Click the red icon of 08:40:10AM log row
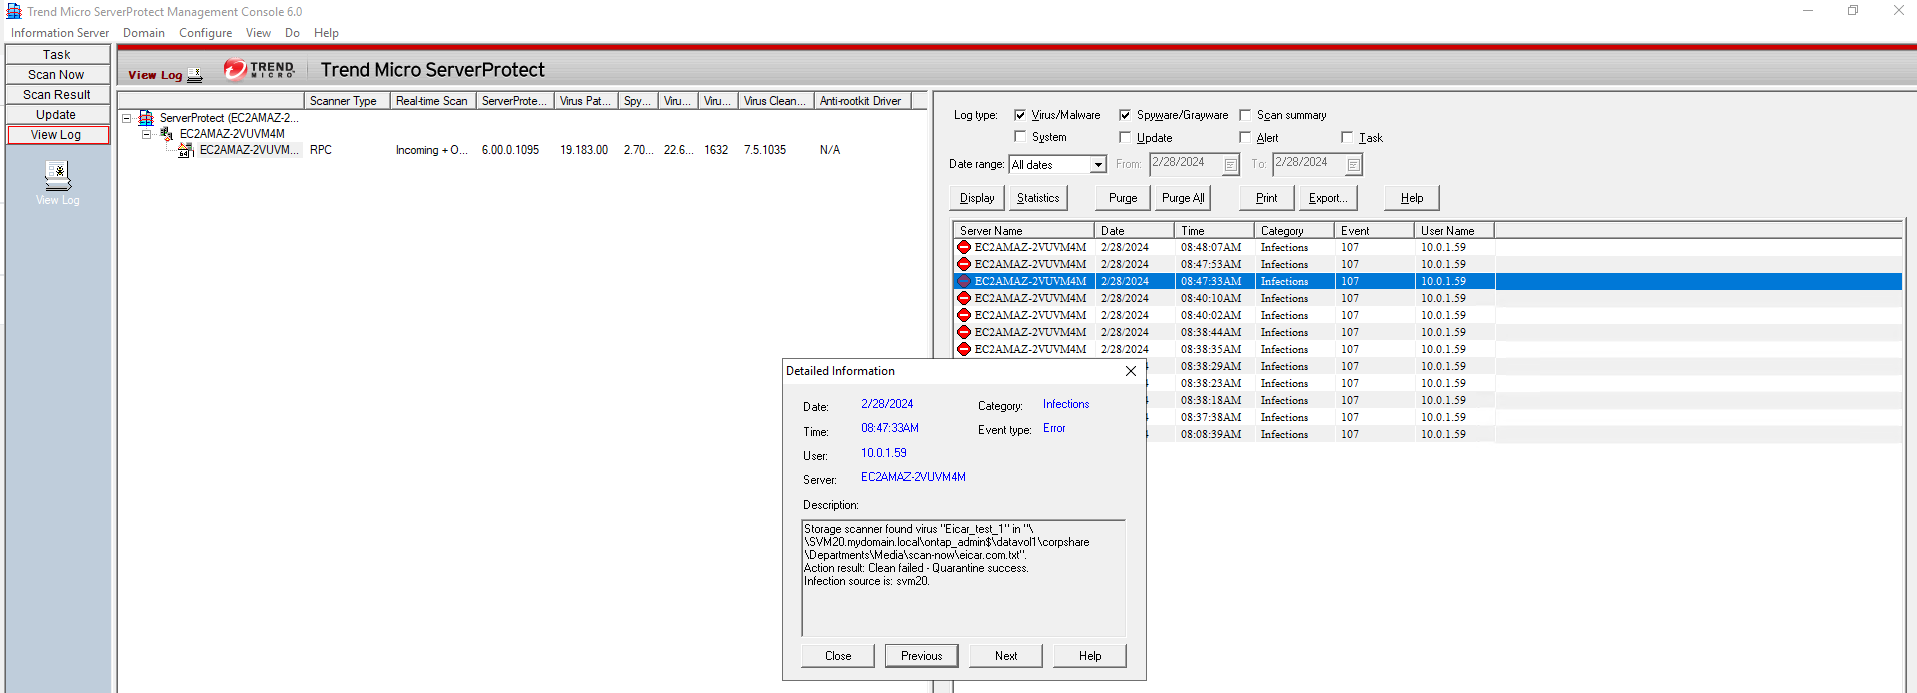This screenshot has height=693, width=1917. [964, 298]
